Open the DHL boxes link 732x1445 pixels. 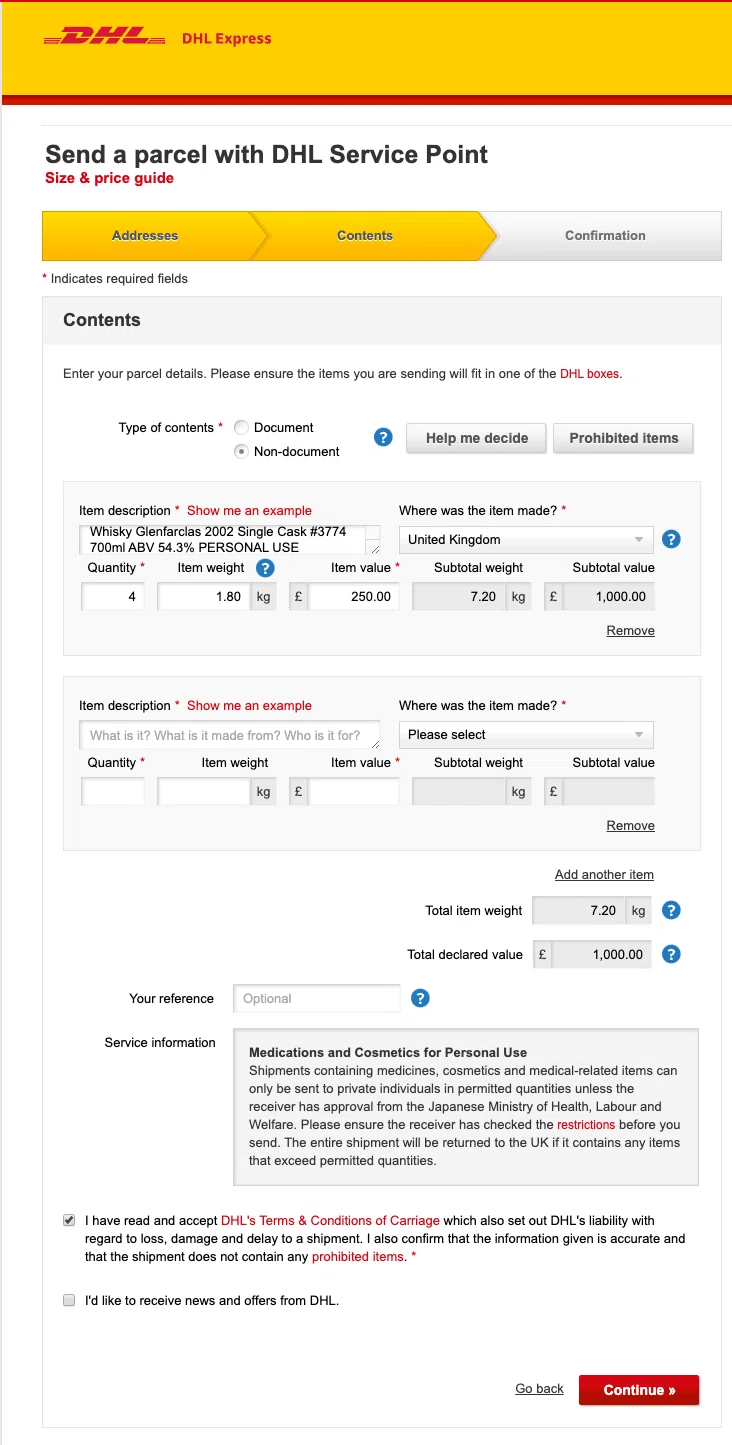point(589,374)
